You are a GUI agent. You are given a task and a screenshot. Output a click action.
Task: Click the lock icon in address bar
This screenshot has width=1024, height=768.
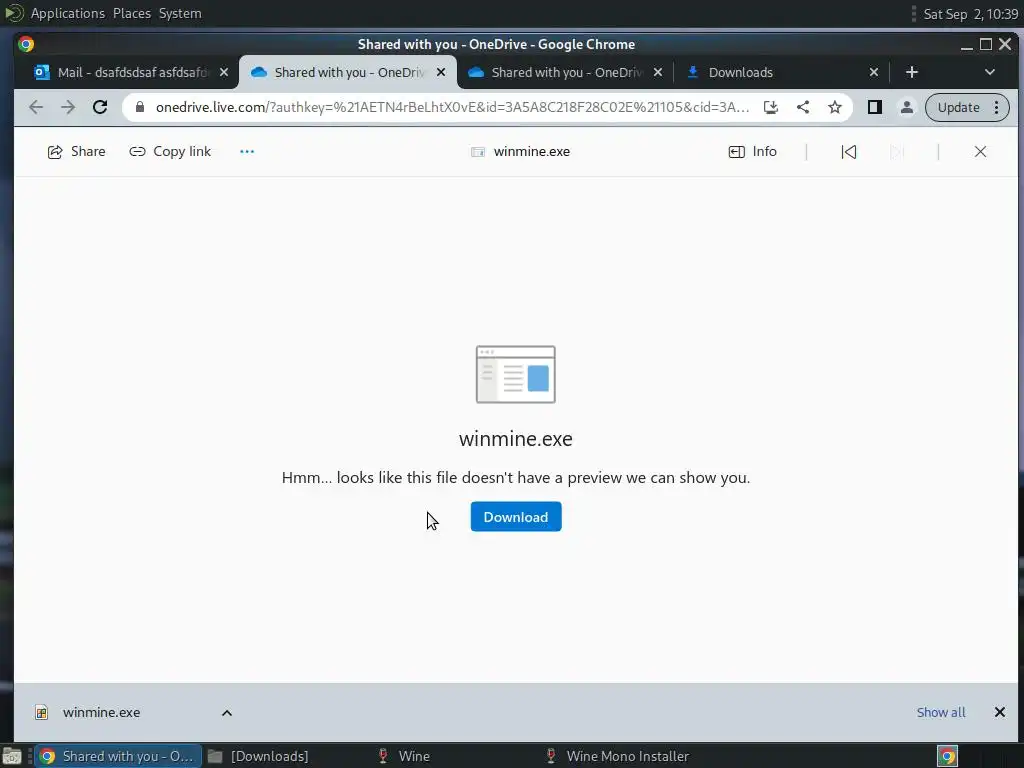point(140,107)
